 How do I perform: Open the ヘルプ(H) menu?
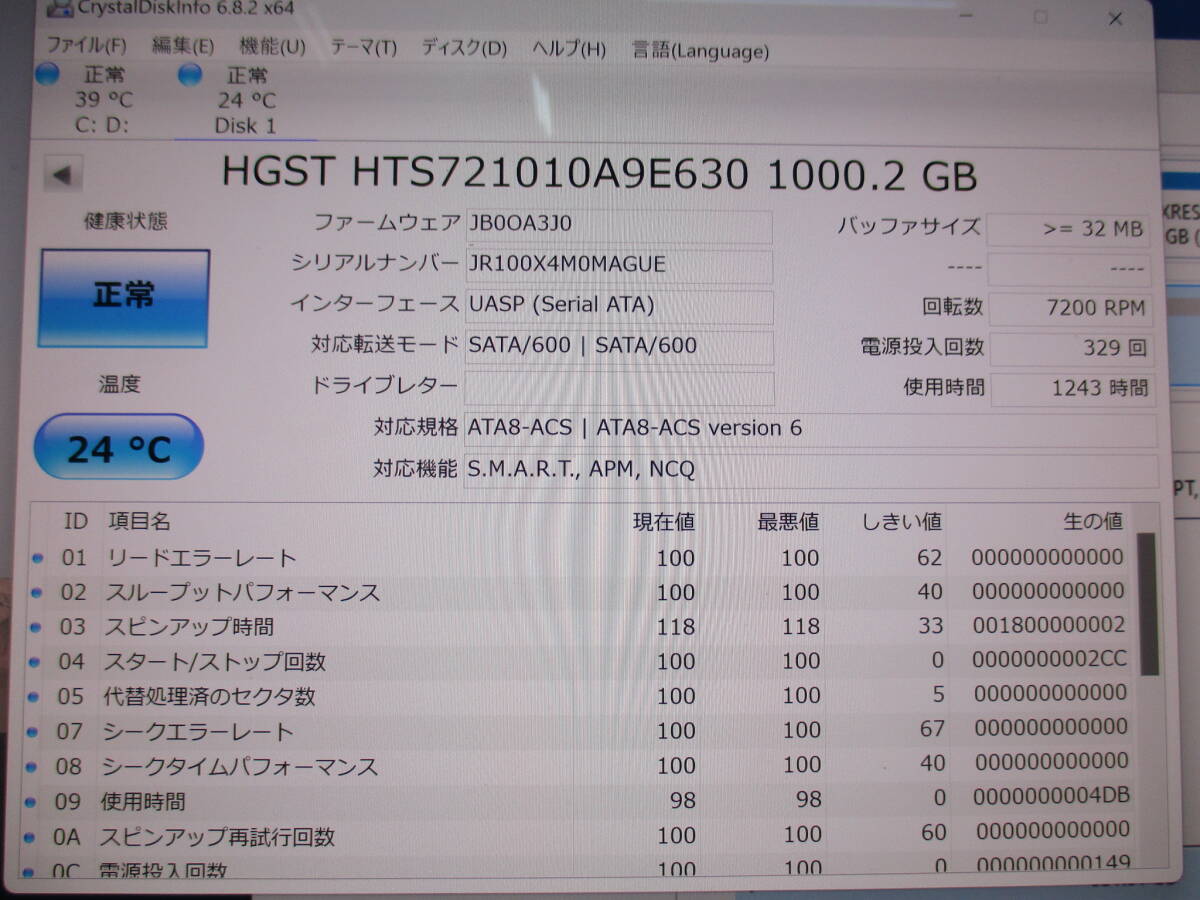click(x=568, y=50)
